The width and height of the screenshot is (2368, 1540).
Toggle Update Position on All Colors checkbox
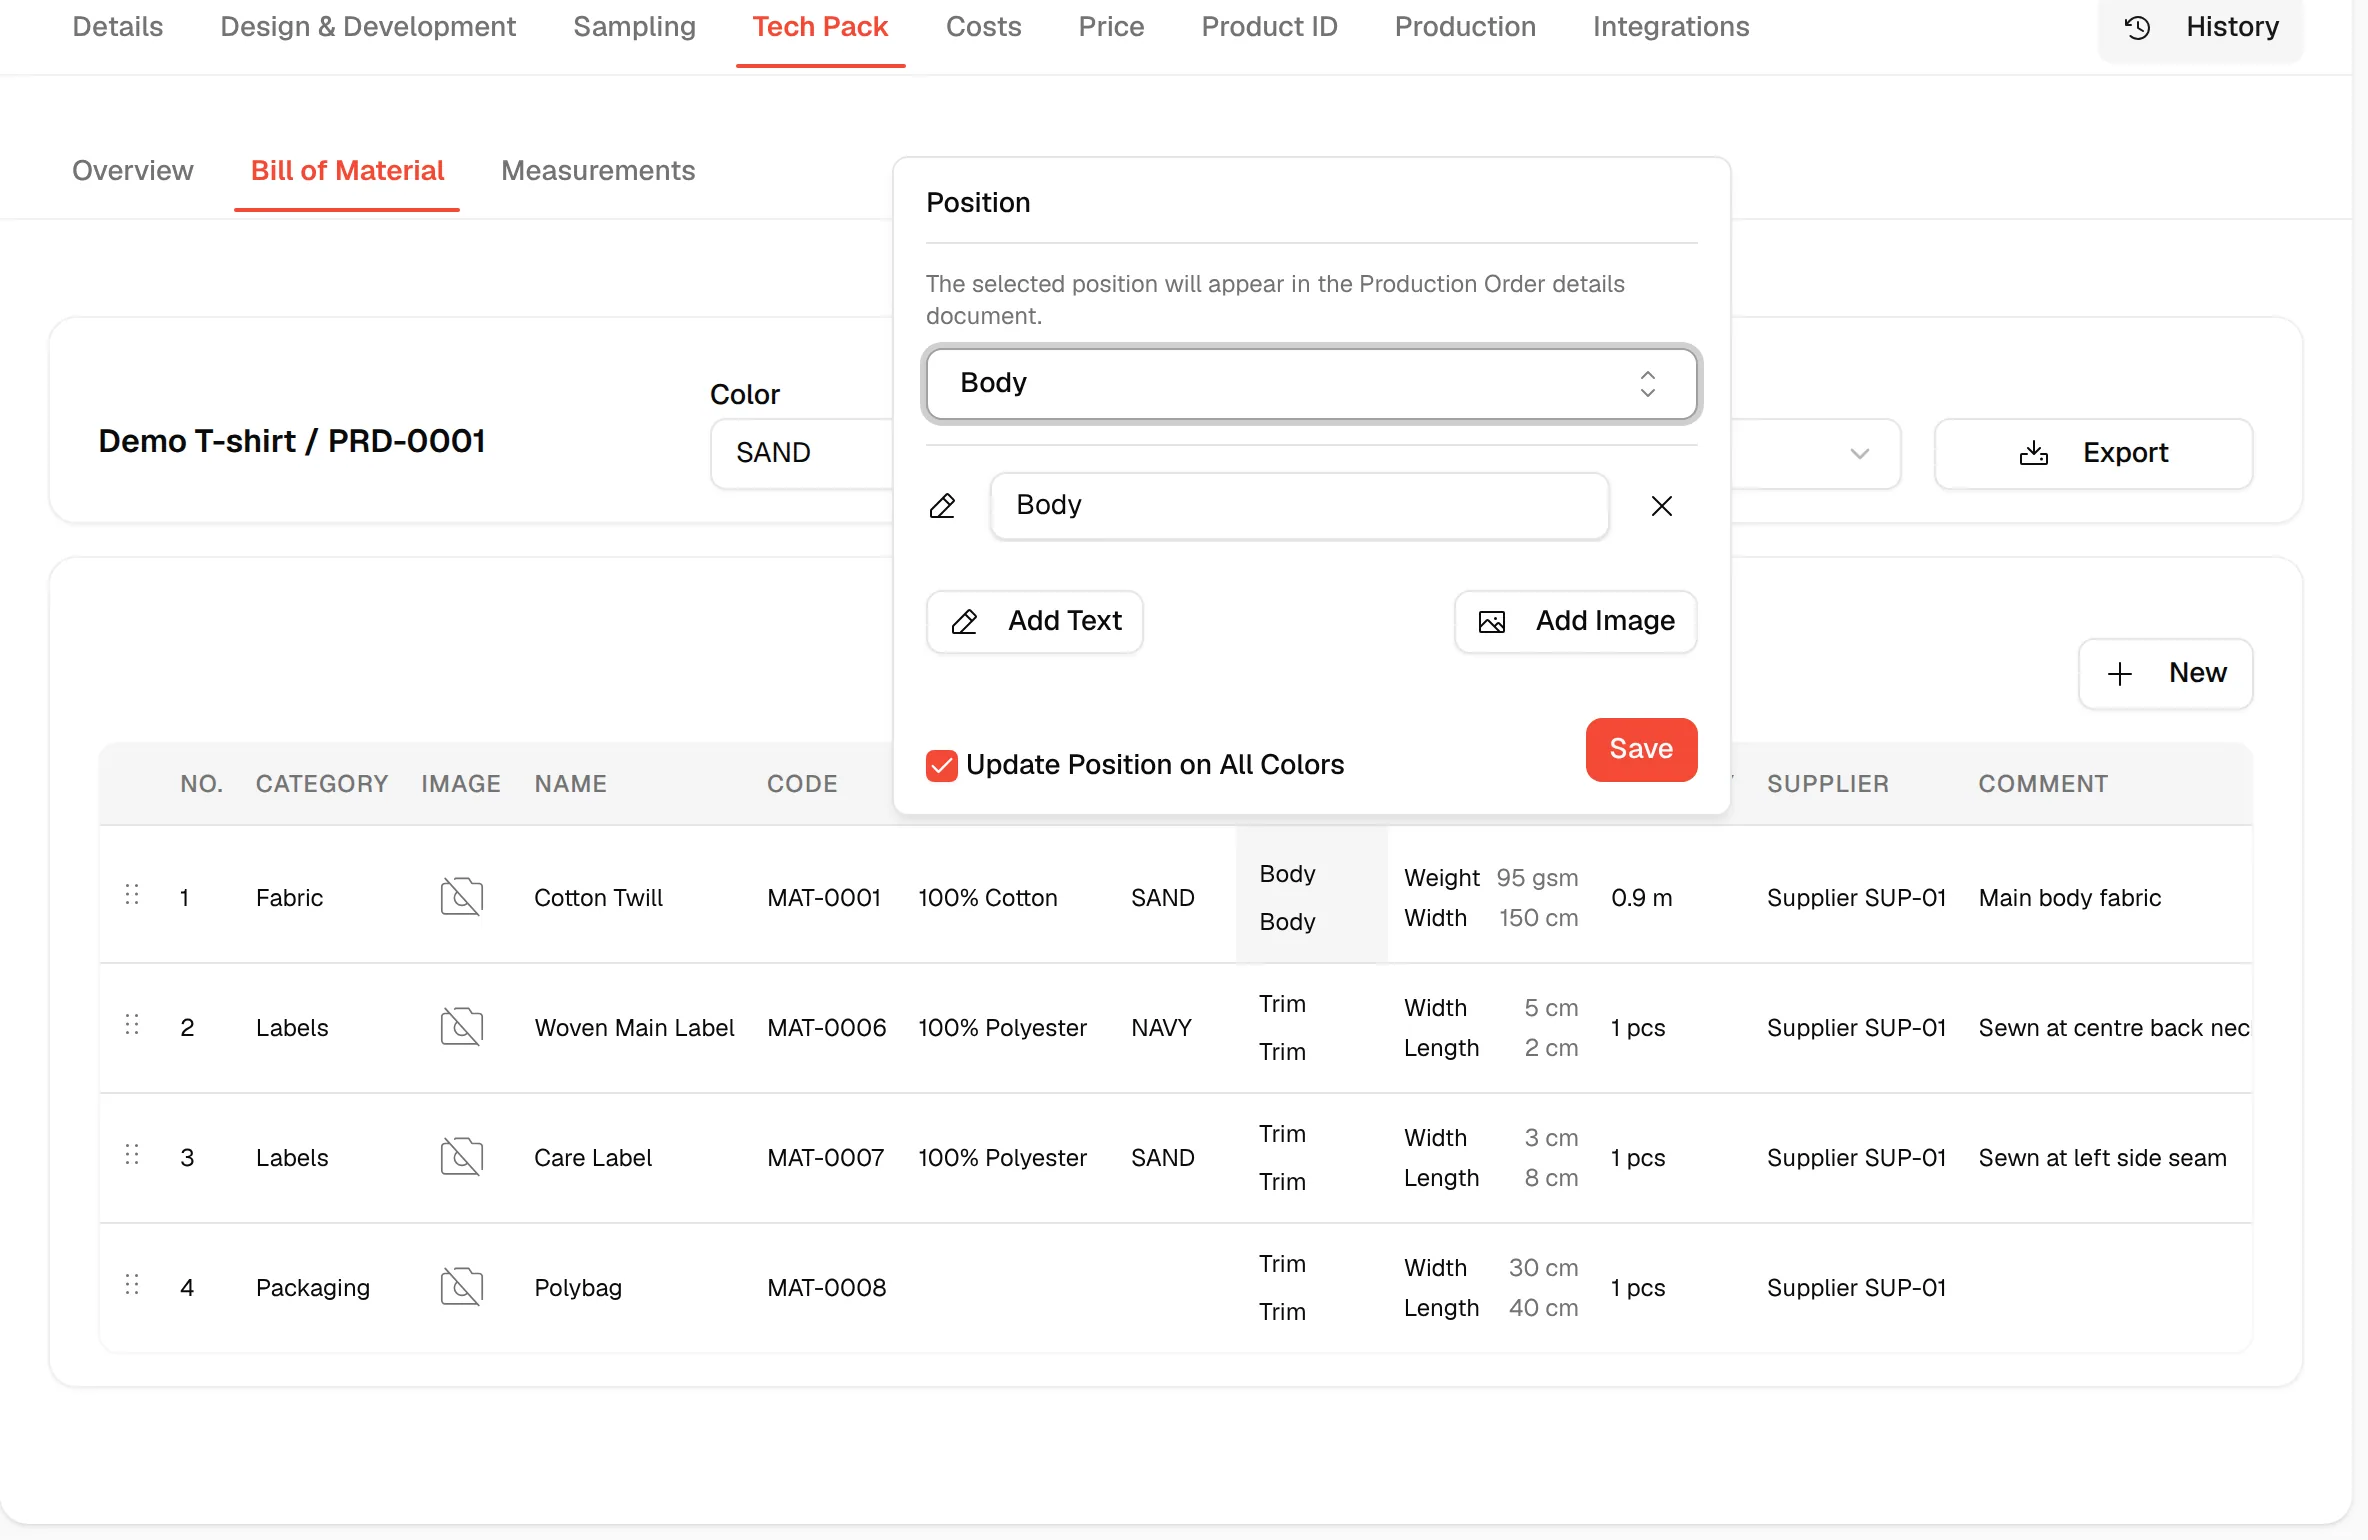point(942,766)
